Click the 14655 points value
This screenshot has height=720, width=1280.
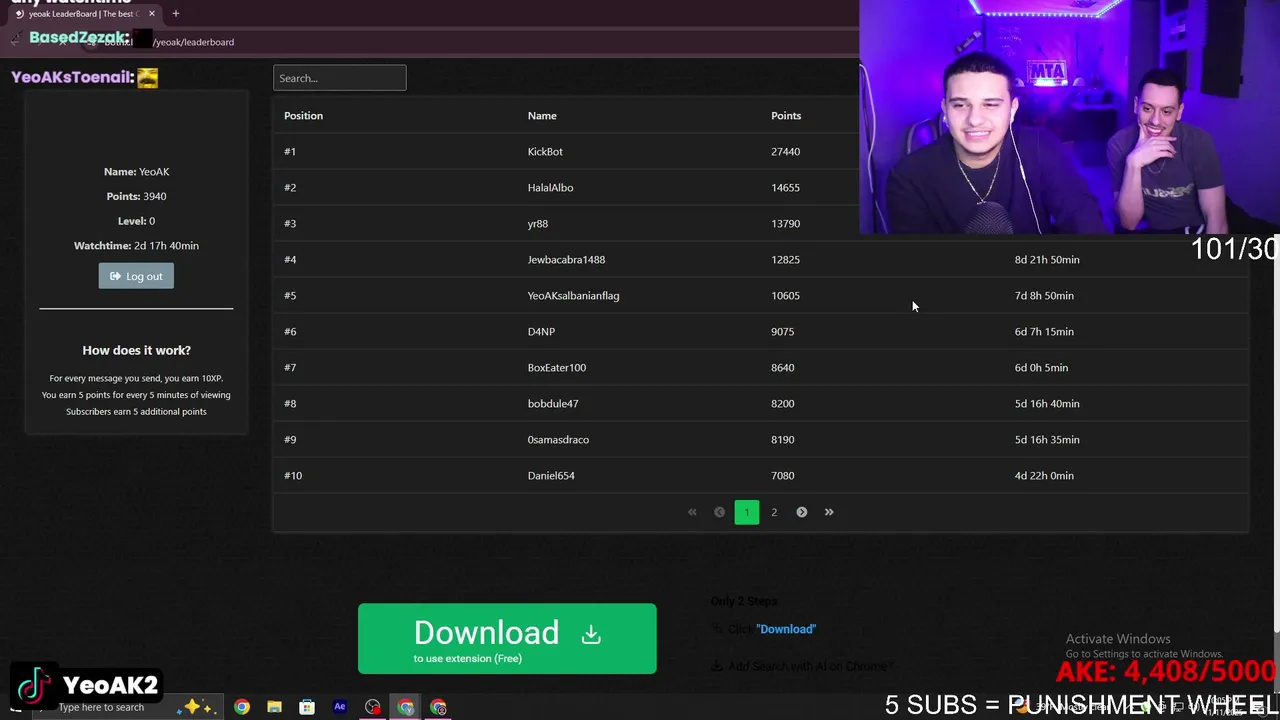click(785, 188)
